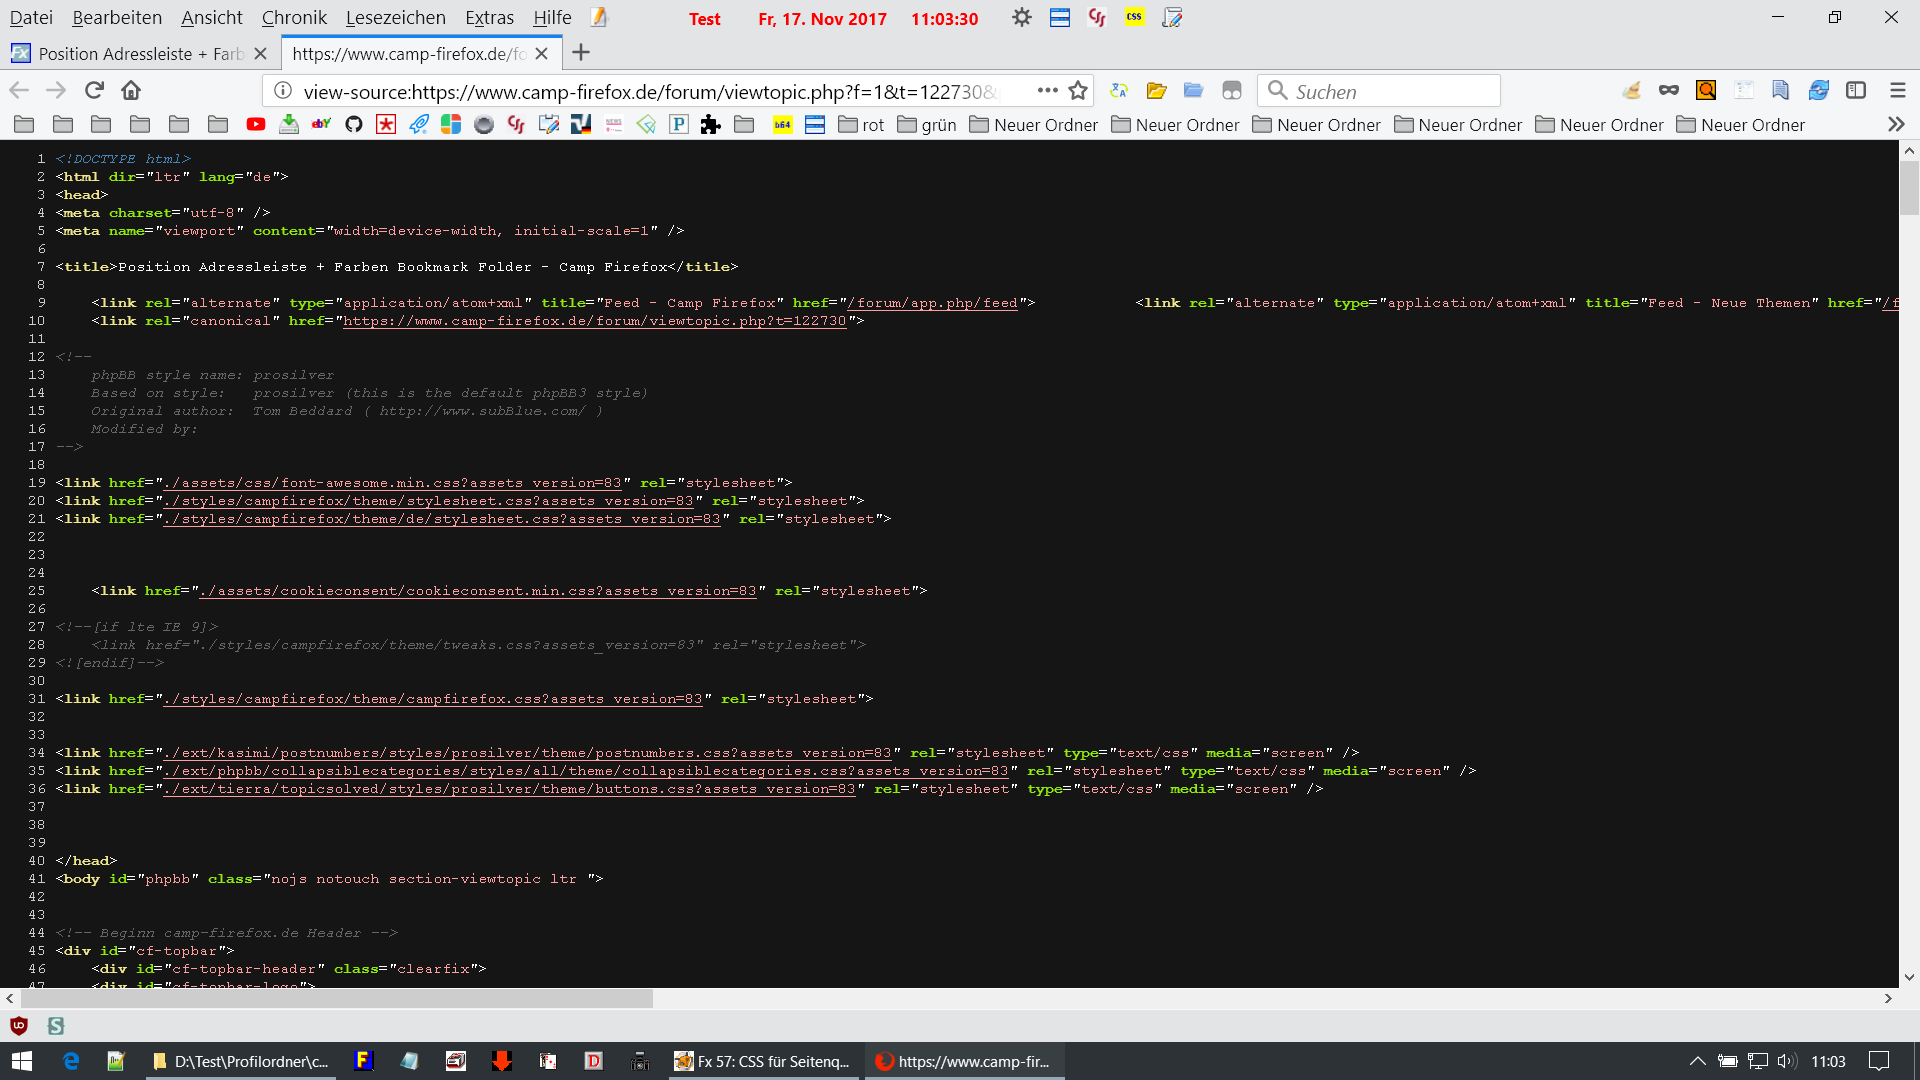Reload the current page
This screenshot has width=1920, height=1080.
point(94,91)
